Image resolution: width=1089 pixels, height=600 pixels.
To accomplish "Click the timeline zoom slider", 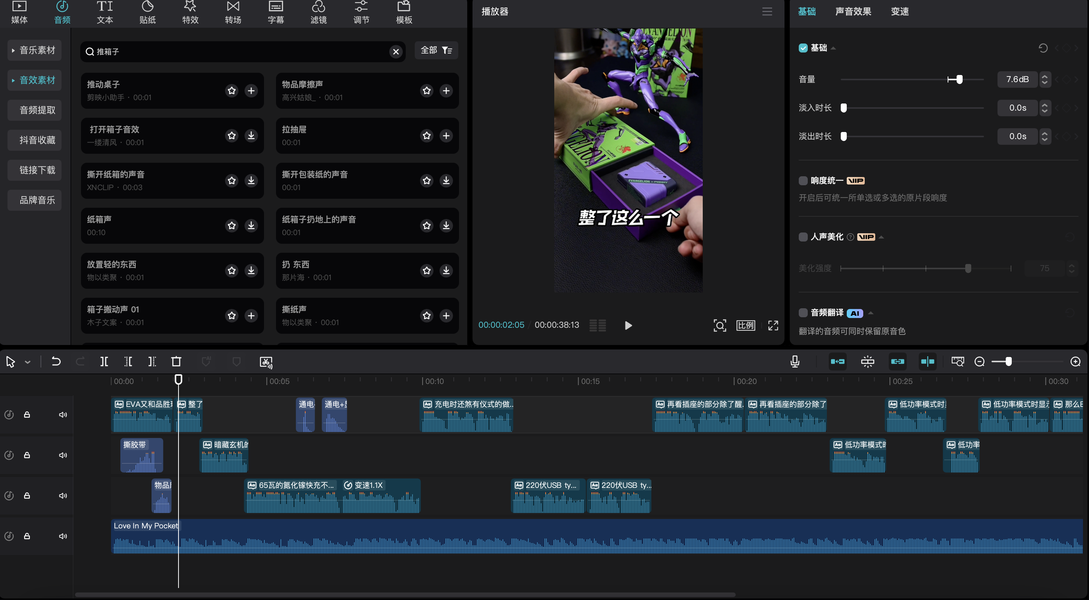I will click(1027, 362).
